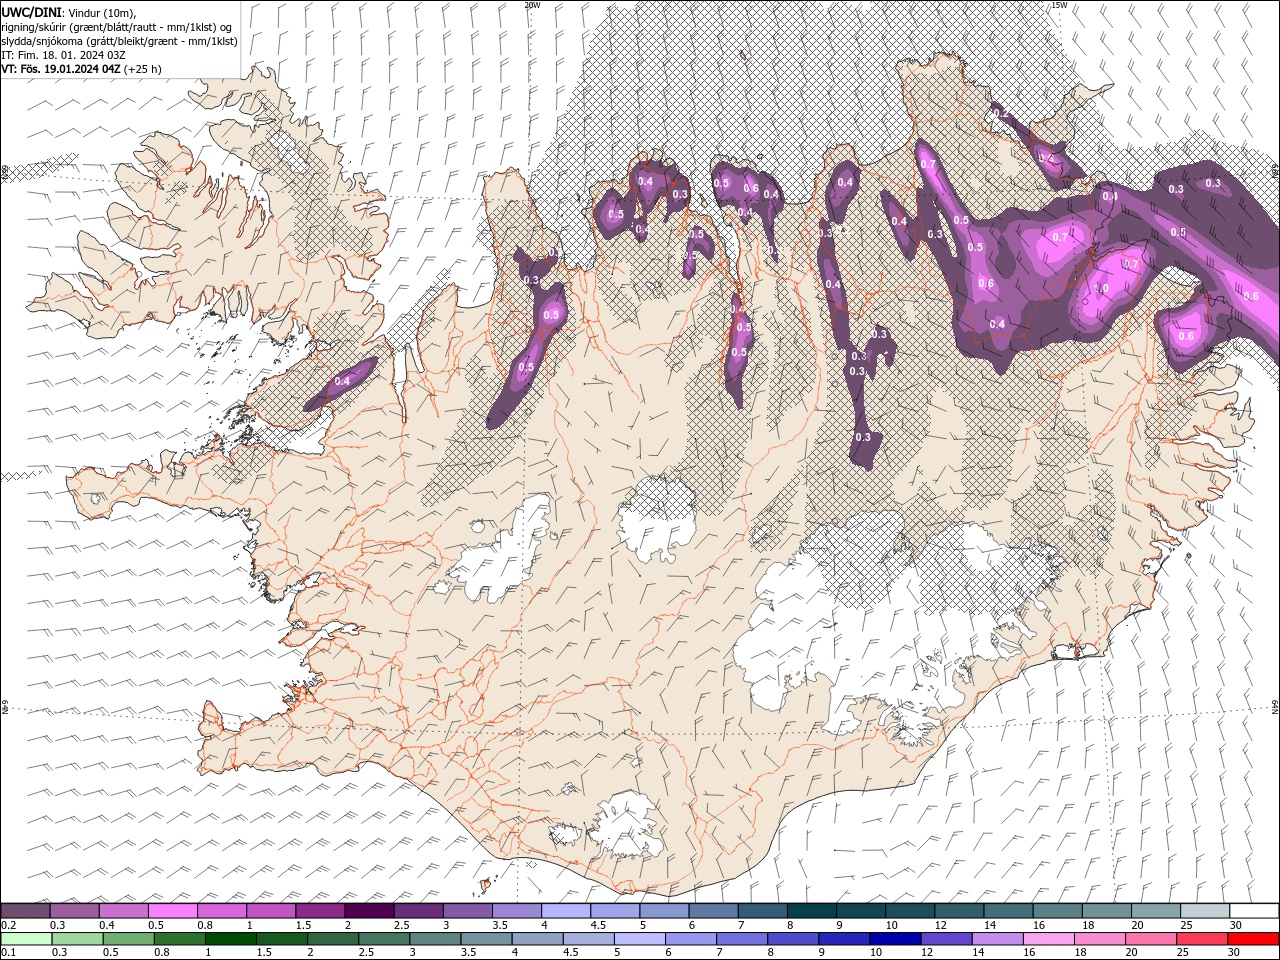Viewport: 1280px width, 960px height.
Task: Pick the dusky mauve 0.2 swatch in the upper scale
Action: (25, 911)
